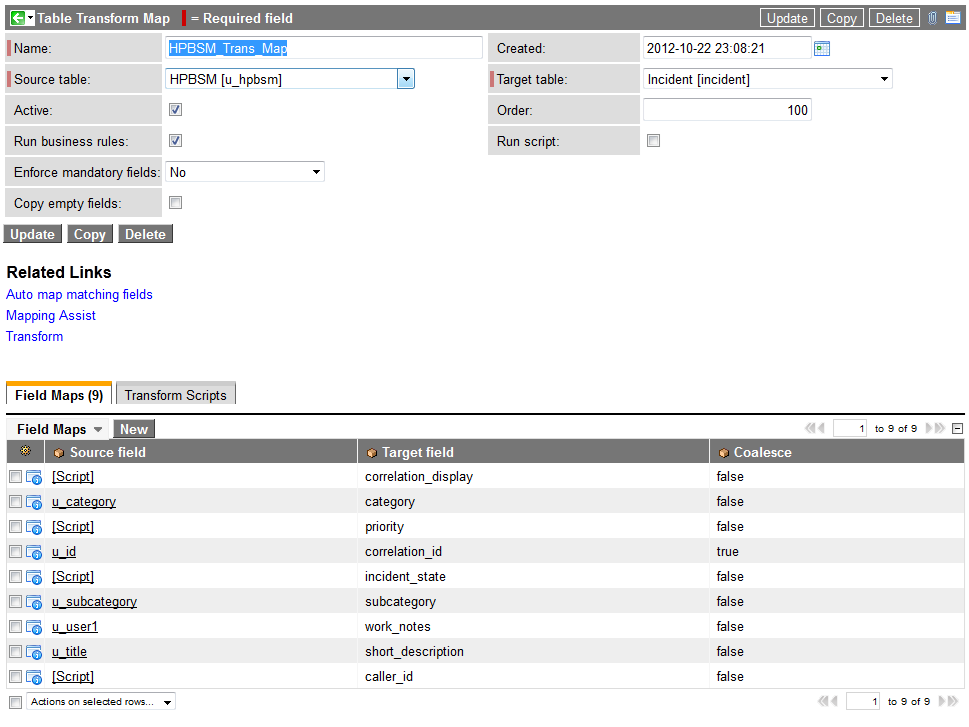Open the record icon for u_title row
Screen dimensions: 969x727
coord(34,652)
